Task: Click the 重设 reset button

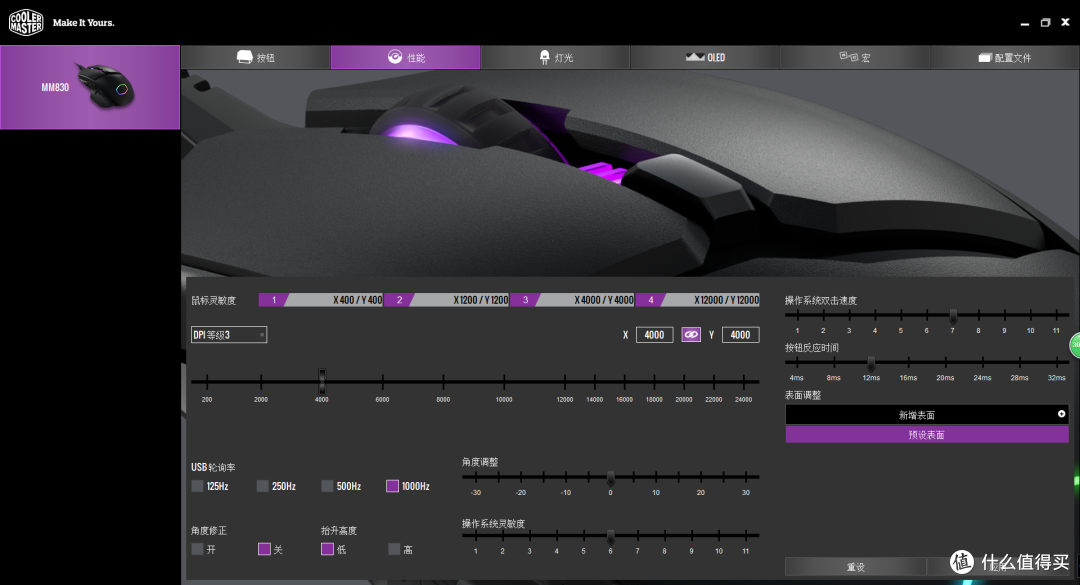Action: pyautogui.click(x=855, y=566)
